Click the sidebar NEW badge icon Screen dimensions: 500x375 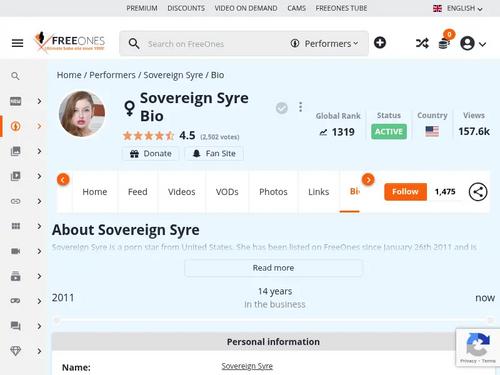pos(15,101)
